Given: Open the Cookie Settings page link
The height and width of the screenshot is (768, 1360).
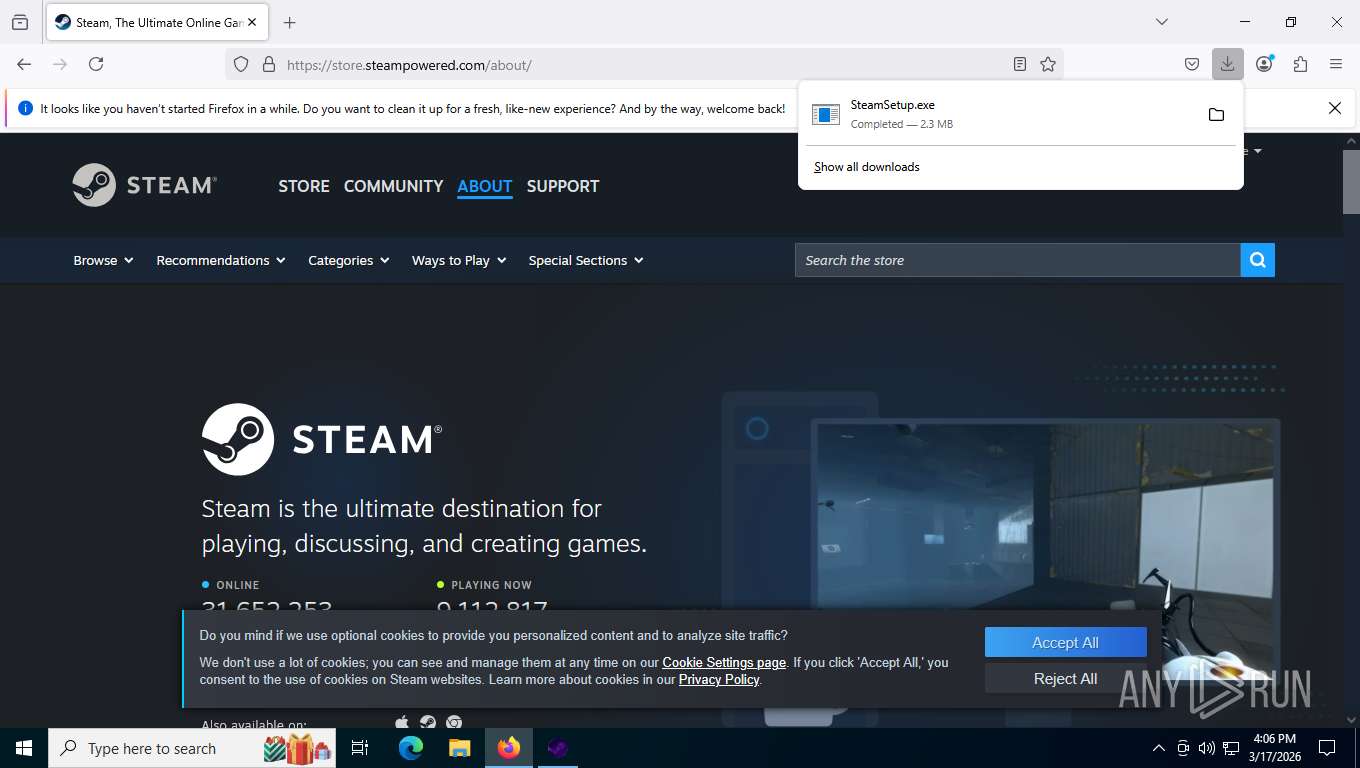Looking at the screenshot, I should point(724,662).
